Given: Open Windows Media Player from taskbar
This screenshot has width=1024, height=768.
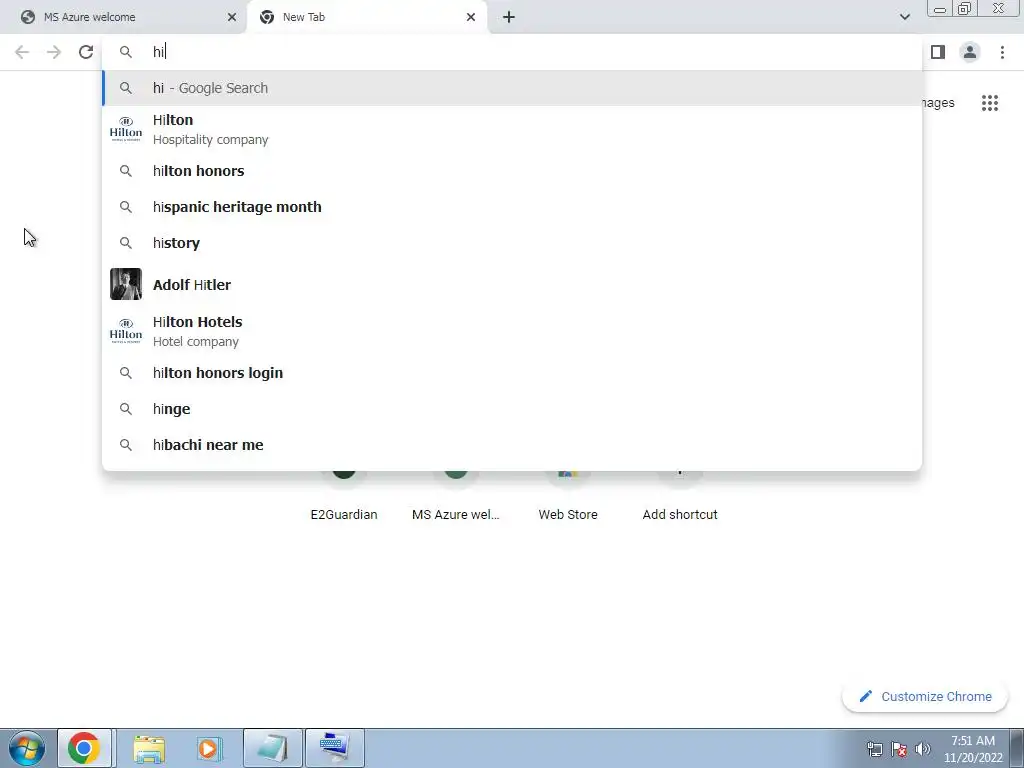Looking at the screenshot, I should pyautogui.click(x=209, y=748).
